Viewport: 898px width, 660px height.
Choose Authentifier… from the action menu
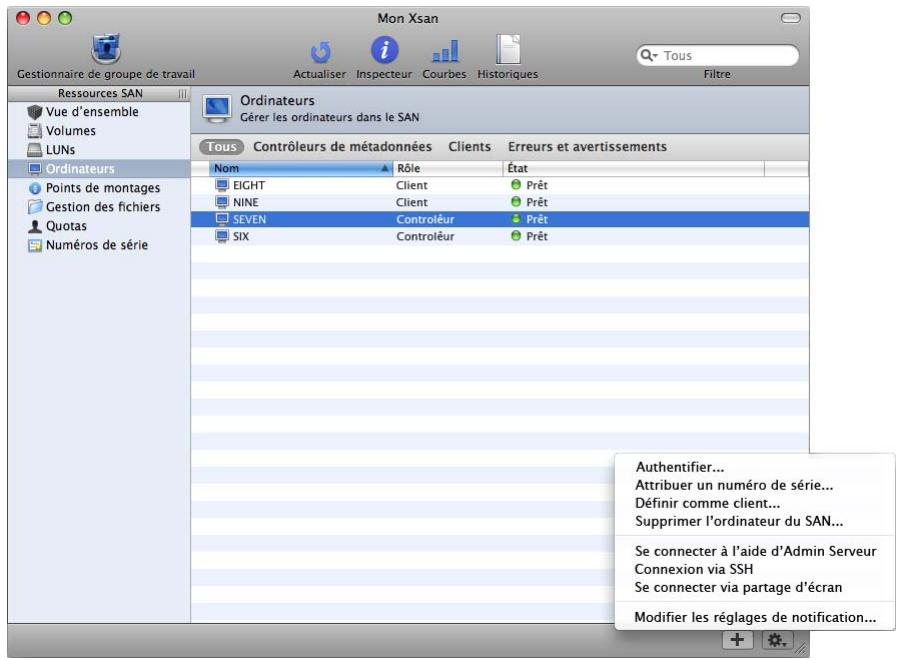(x=754, y=467)
